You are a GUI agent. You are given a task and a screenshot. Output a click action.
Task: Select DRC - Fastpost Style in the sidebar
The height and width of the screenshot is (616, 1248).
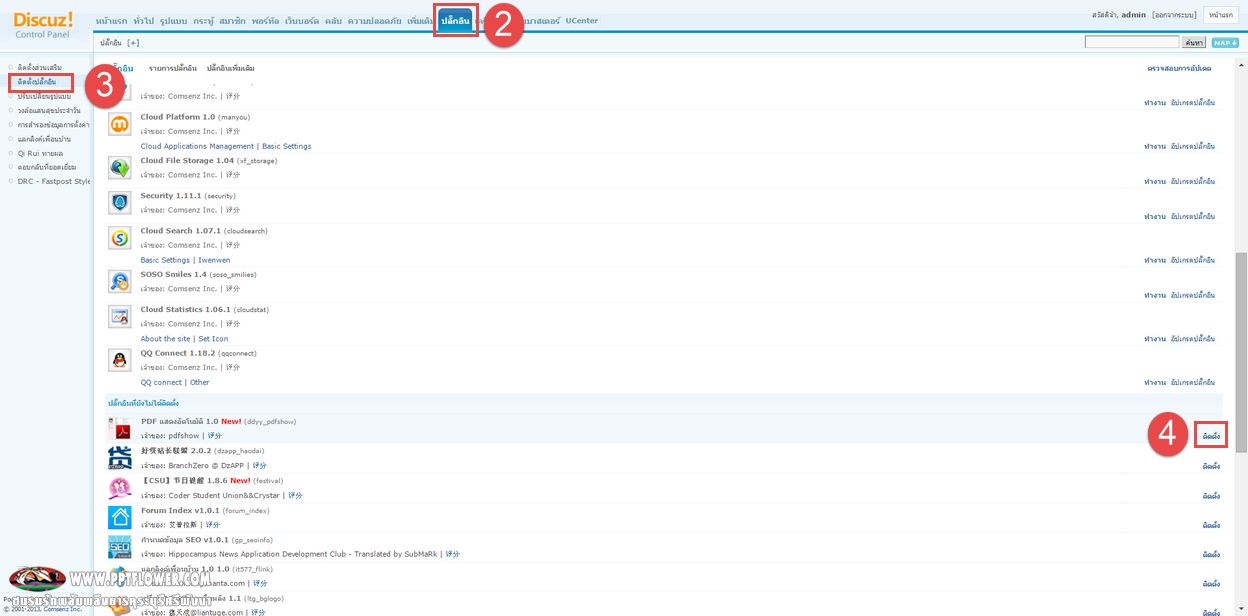pyautogui.click(x=54, y=181)
